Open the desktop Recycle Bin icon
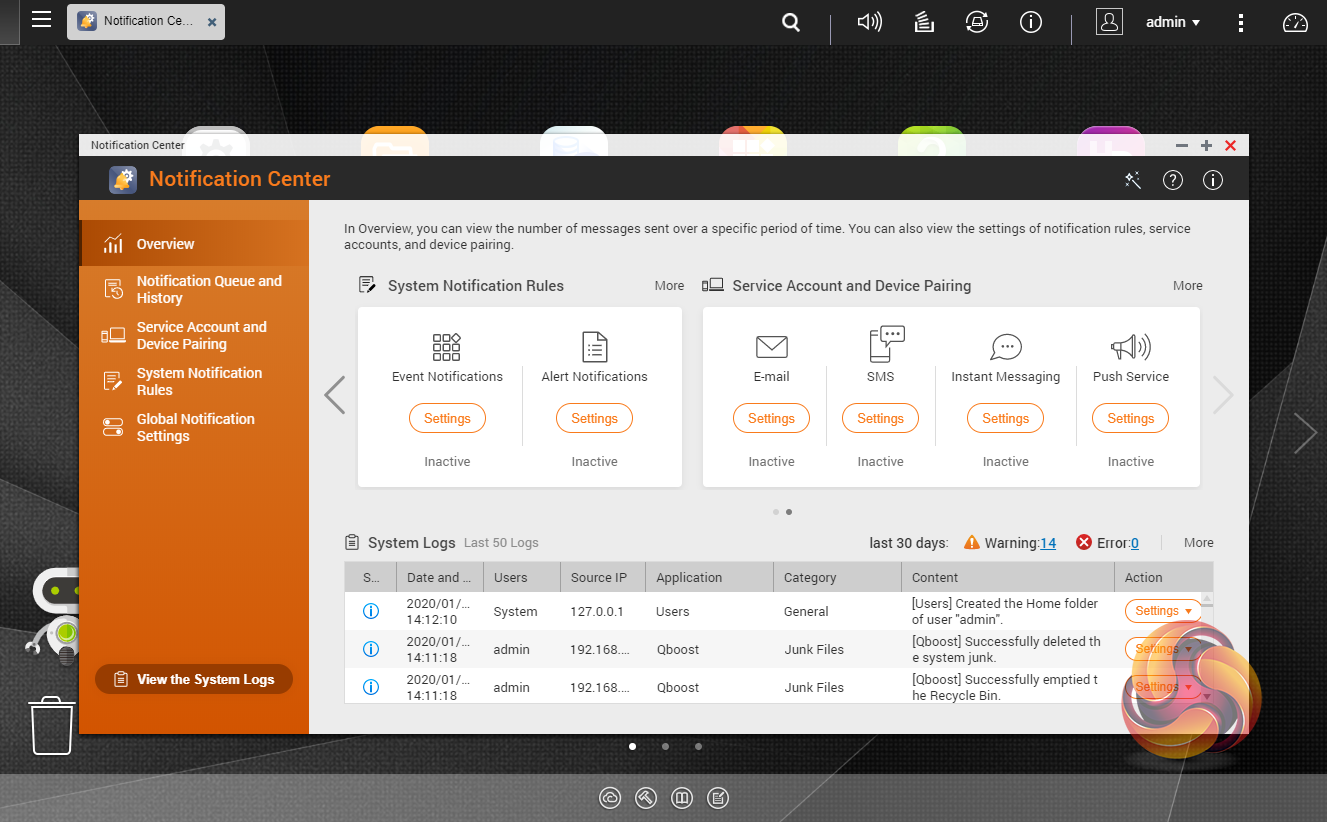The height and width of the screenshot is (822, 1329). click(52, 726)
